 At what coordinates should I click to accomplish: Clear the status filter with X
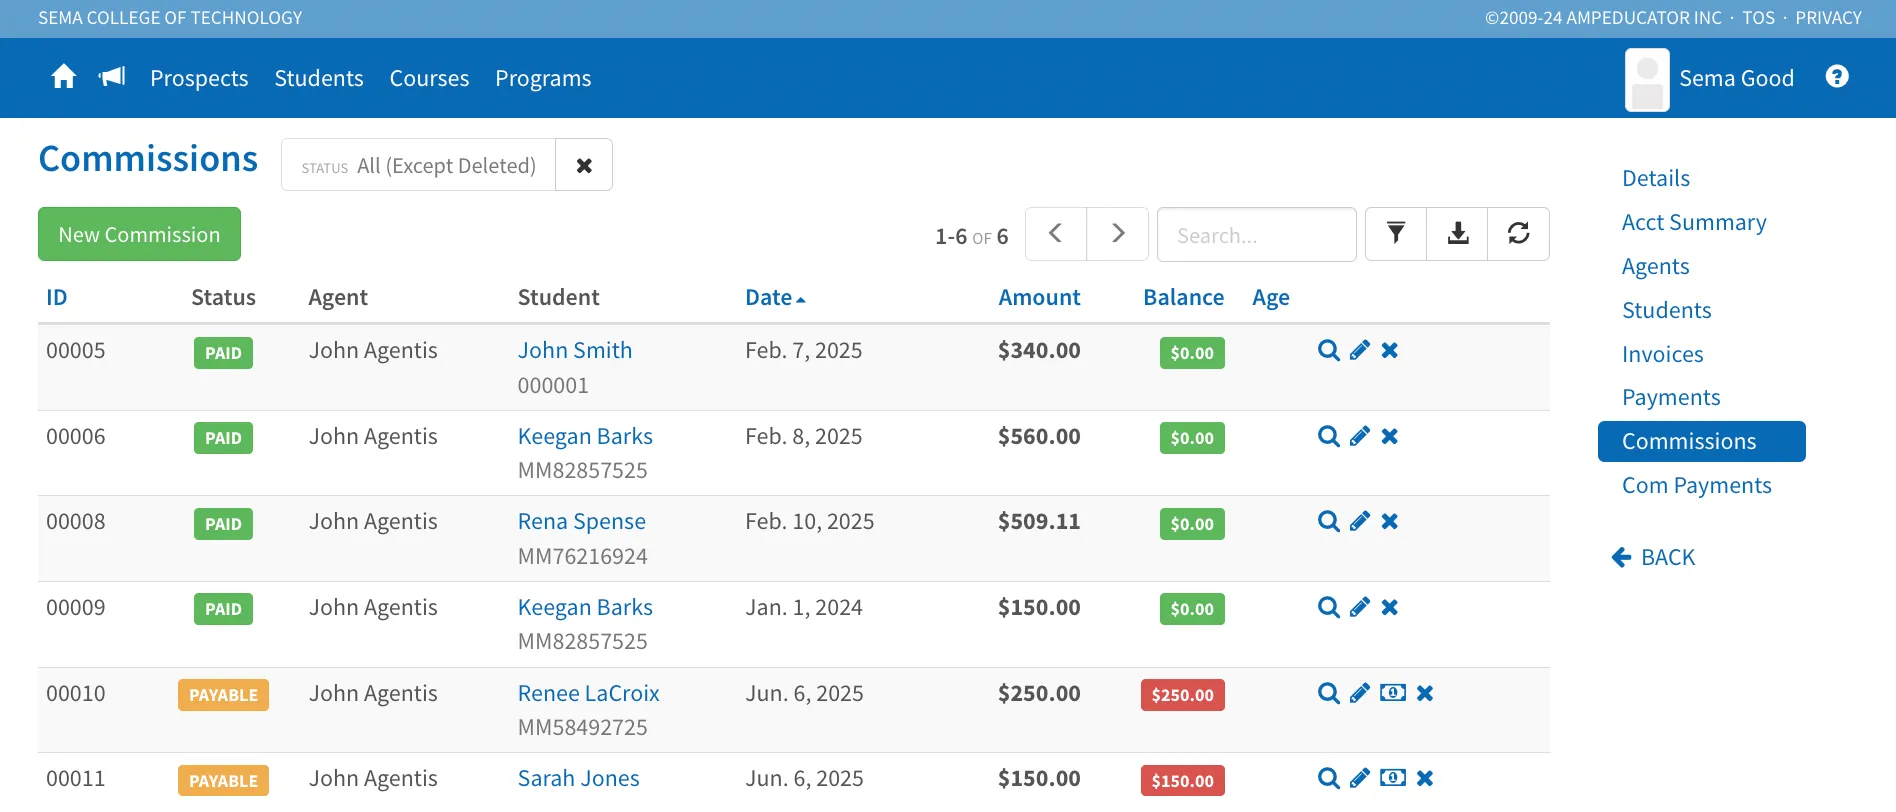pyautogui.click(x=584, y=165)
